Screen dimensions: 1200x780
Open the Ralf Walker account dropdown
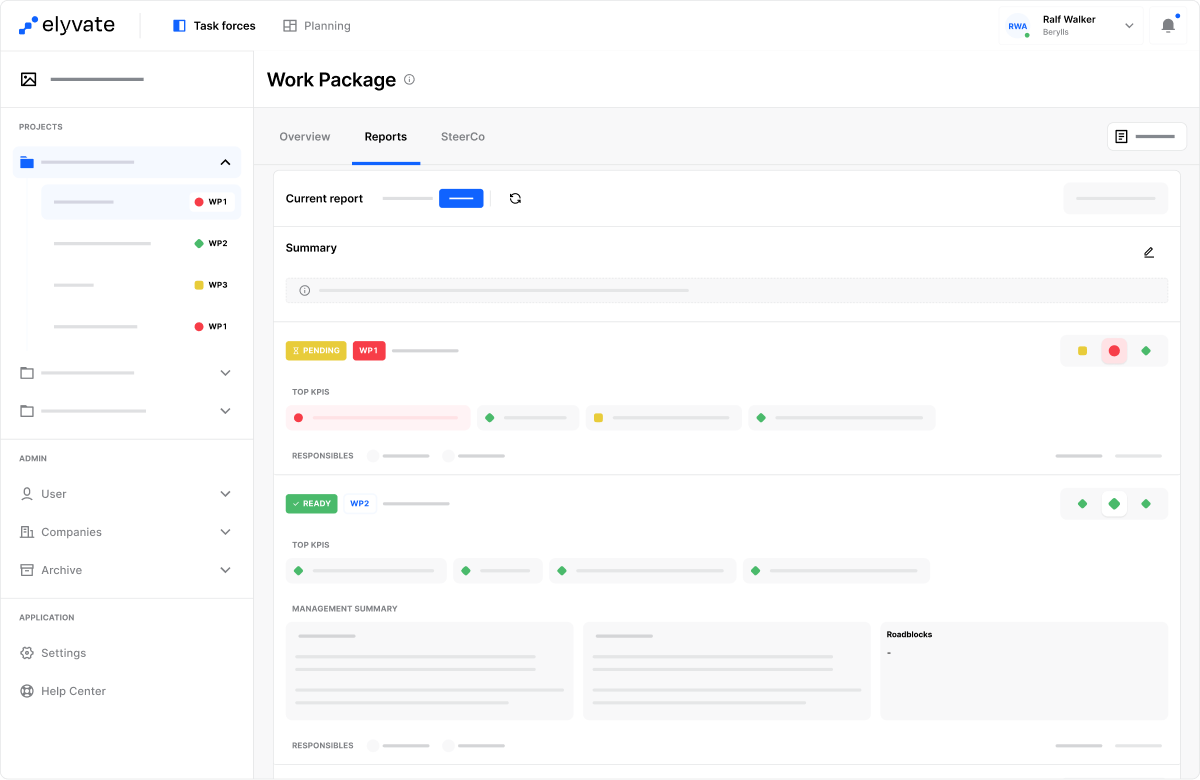[1071, 26]
